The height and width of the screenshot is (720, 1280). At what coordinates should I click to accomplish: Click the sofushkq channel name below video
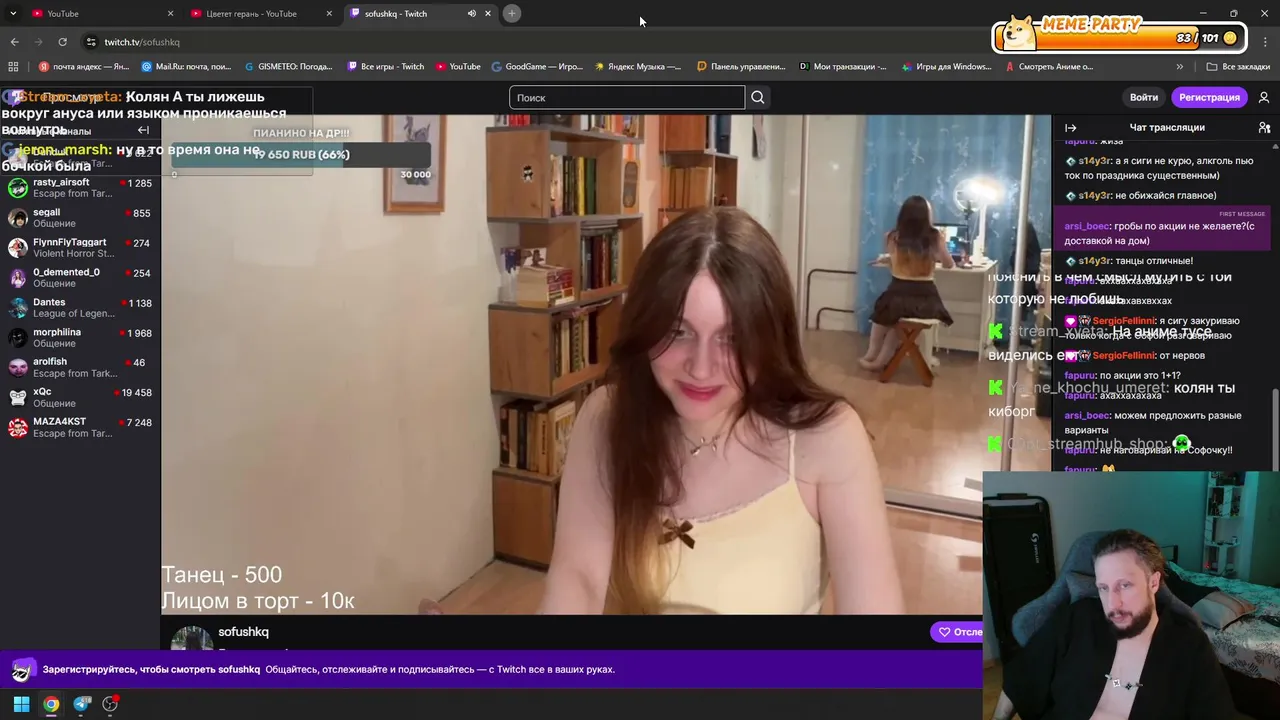pyautogui.click(x=243, y=632)
